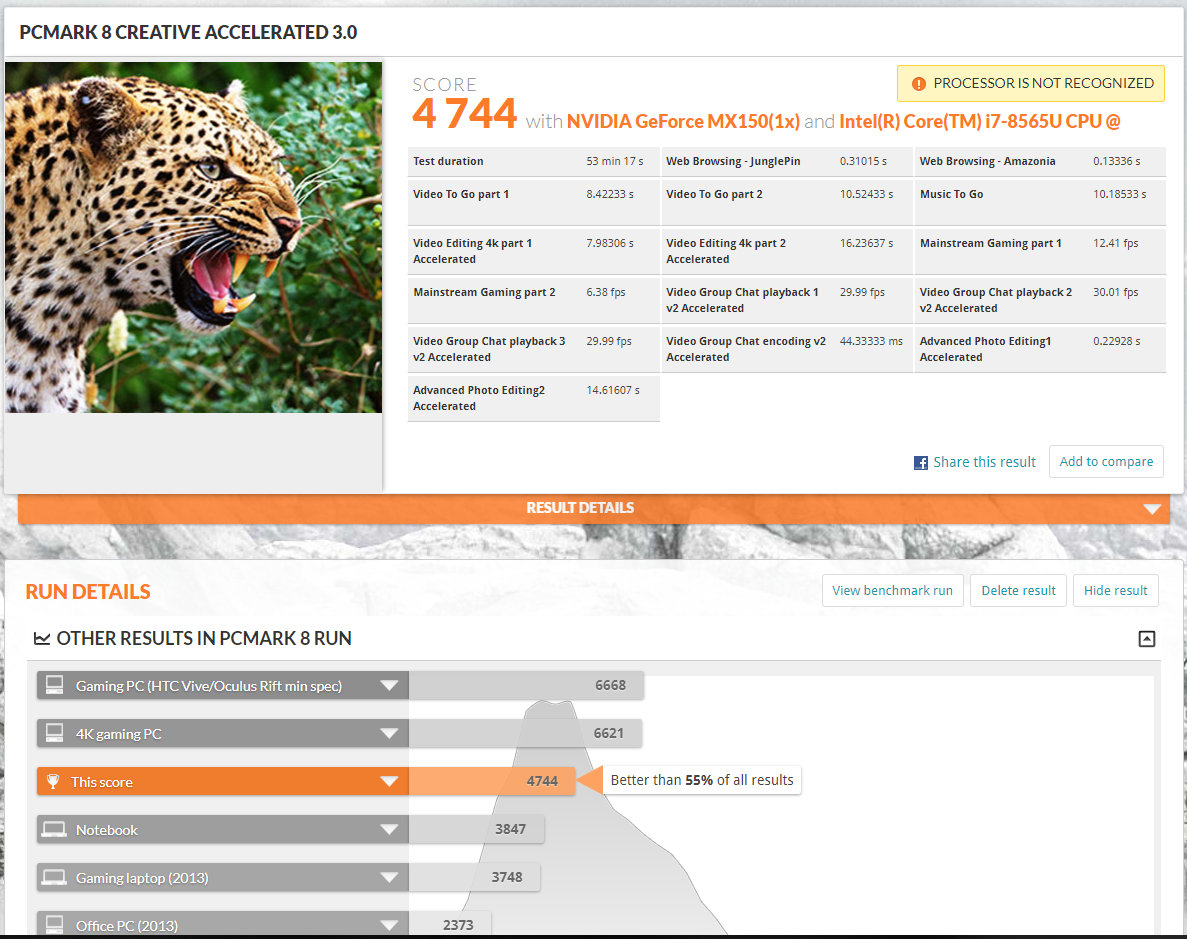Click 'Video Group Chat playback 1' label
Image resolution: width=1187 pixels, height=939 pixels.
[x=742, y=300]
